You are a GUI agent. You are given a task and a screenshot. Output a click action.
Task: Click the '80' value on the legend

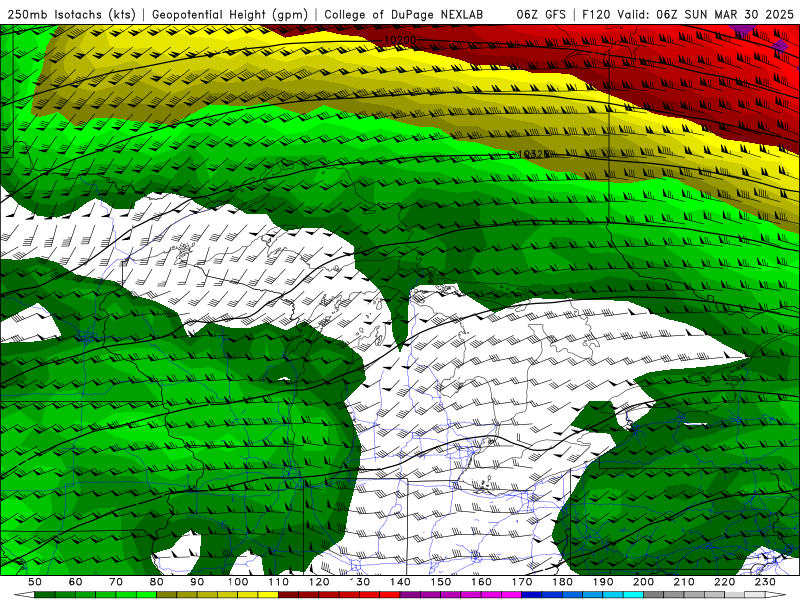(x=156, y=582)
